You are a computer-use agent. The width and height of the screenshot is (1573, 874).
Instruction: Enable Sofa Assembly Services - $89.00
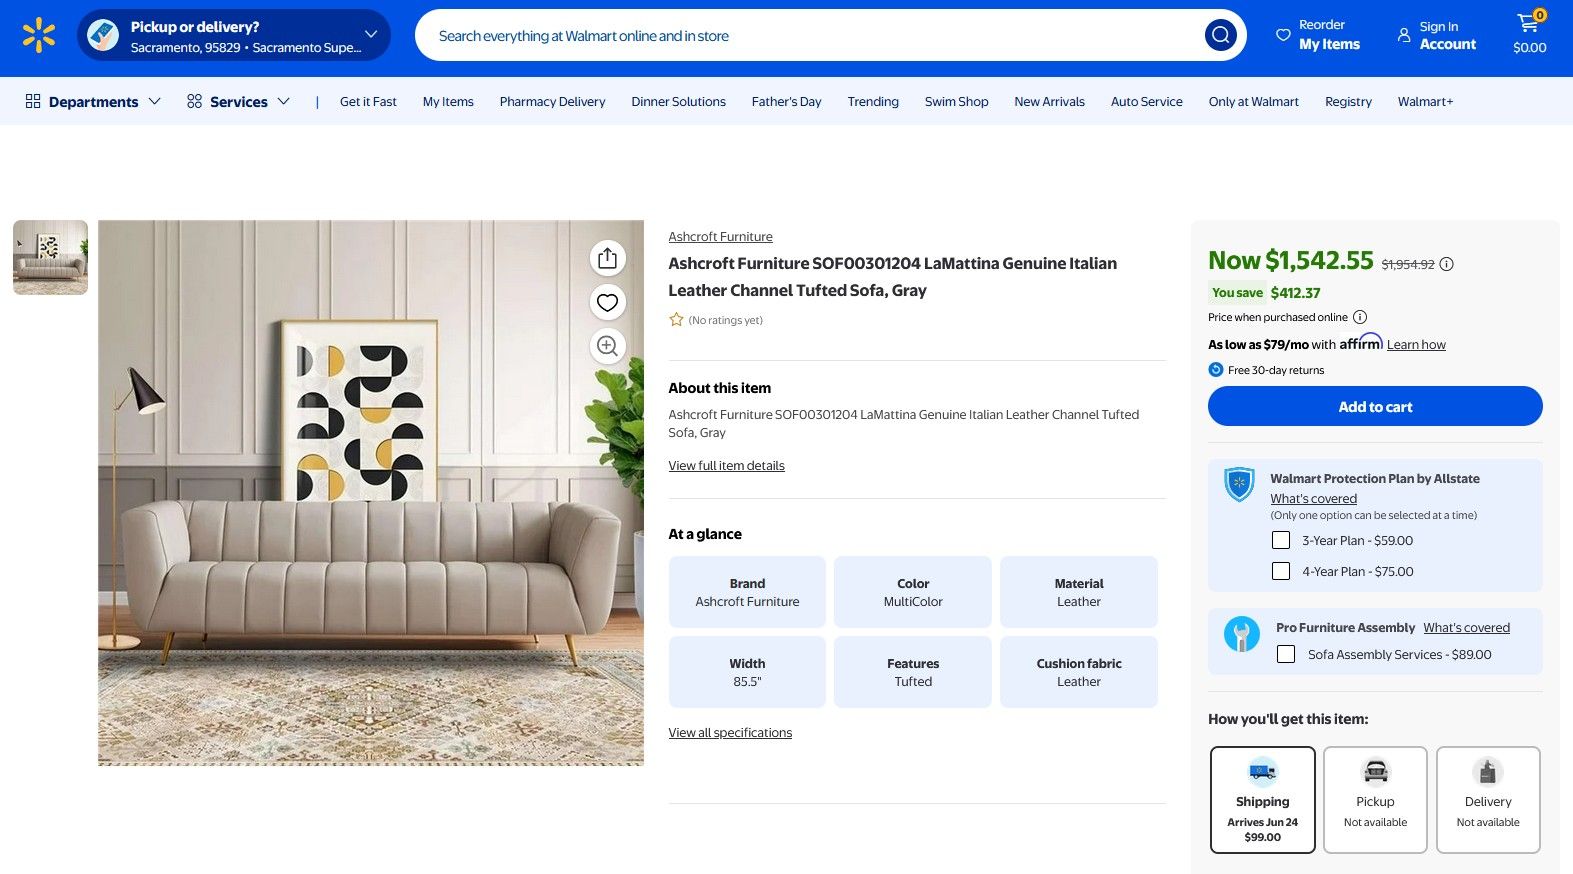click(1286, 654)
